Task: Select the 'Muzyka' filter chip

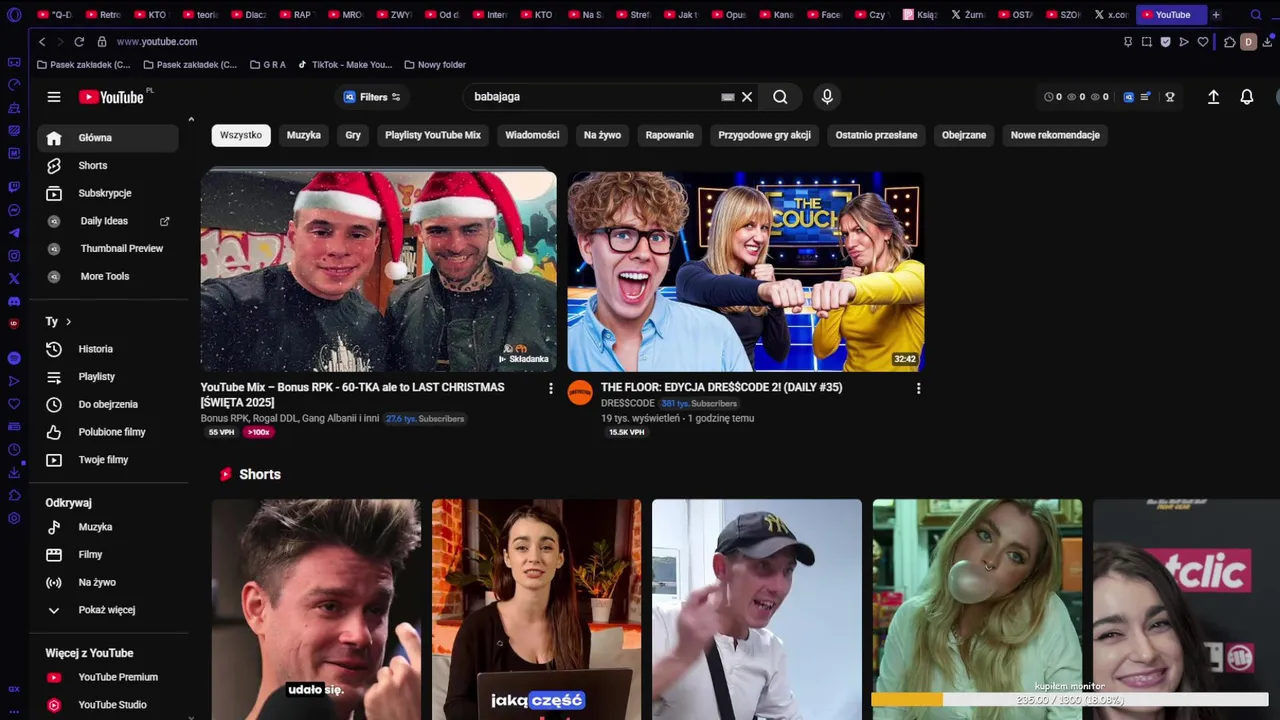Action: click(304, 135)
